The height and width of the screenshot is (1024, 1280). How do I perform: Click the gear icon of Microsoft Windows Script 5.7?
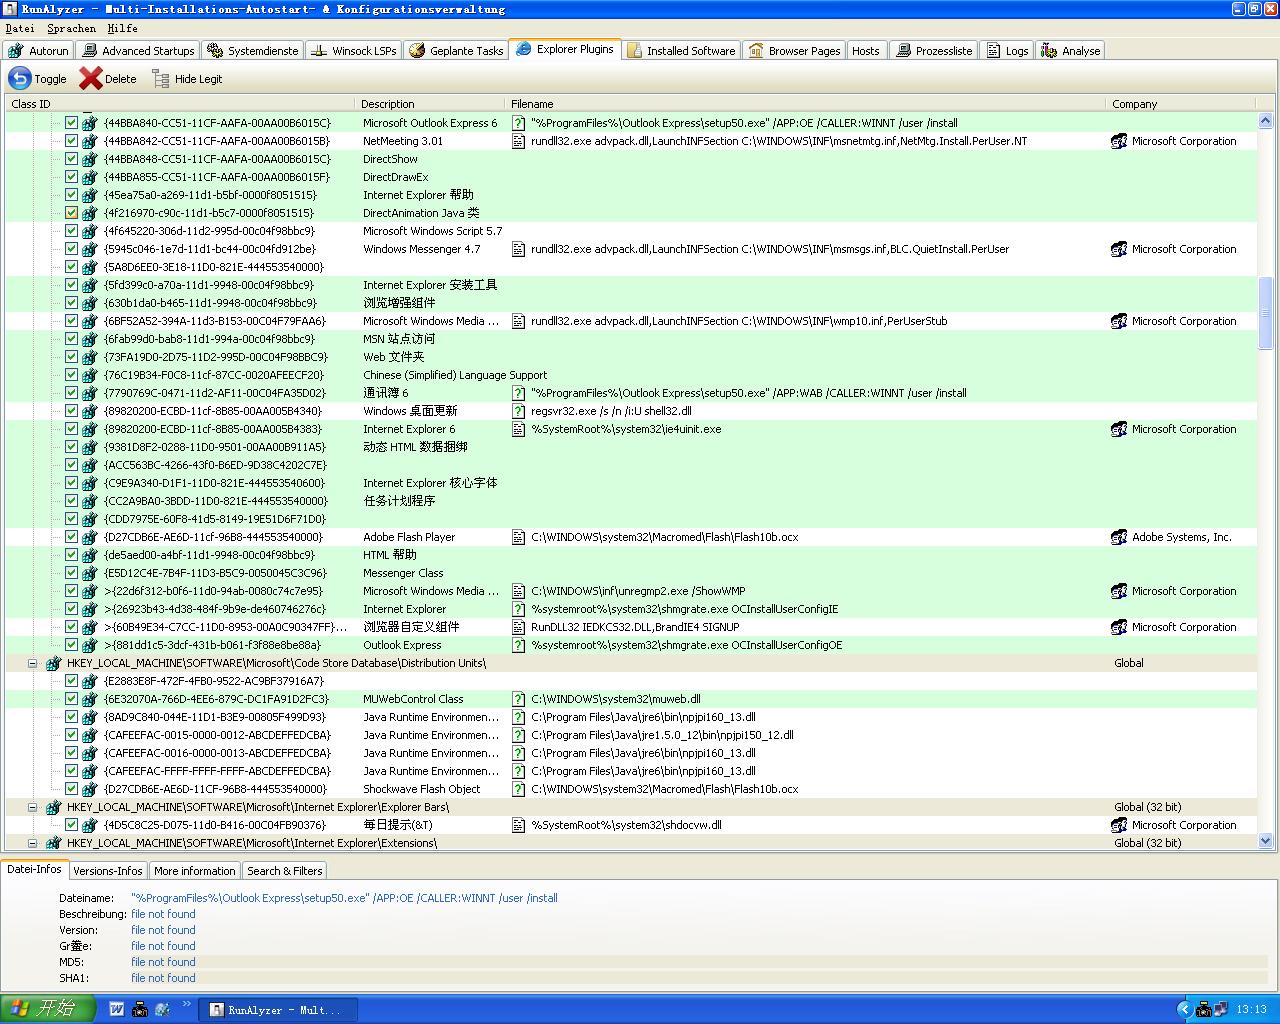pos(90,231)
